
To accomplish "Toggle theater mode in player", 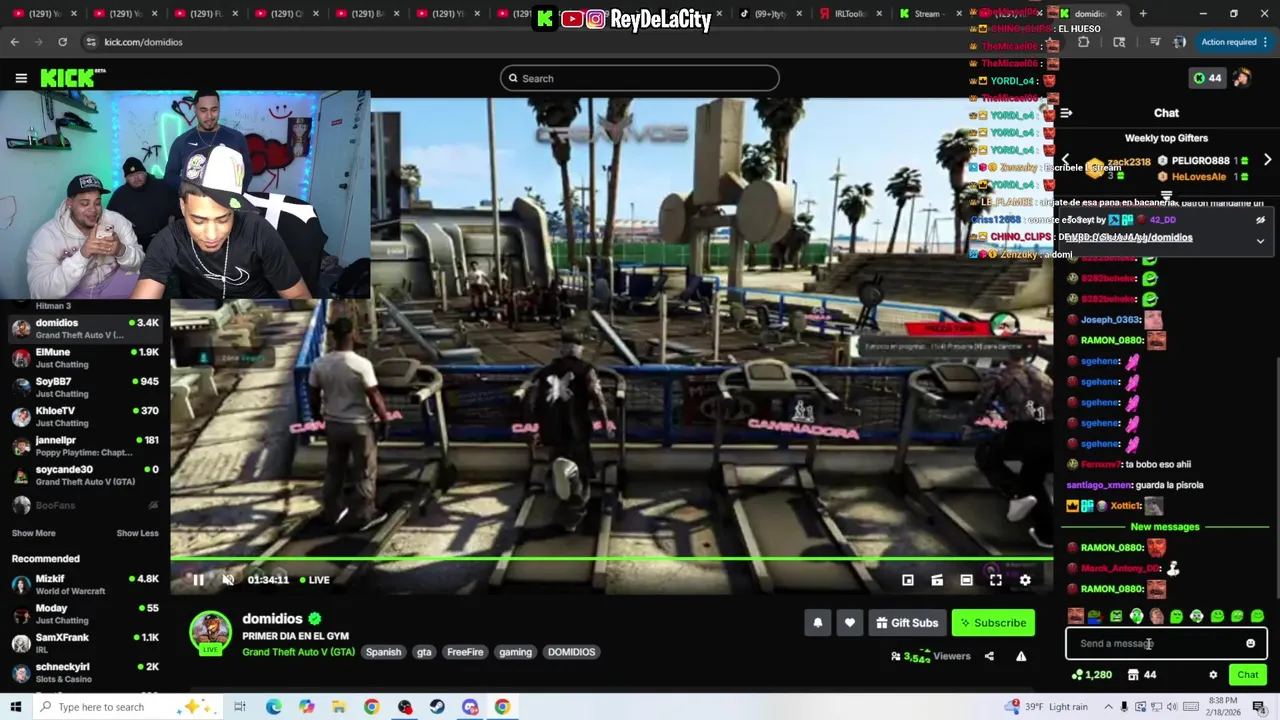I will pos(966,580).
